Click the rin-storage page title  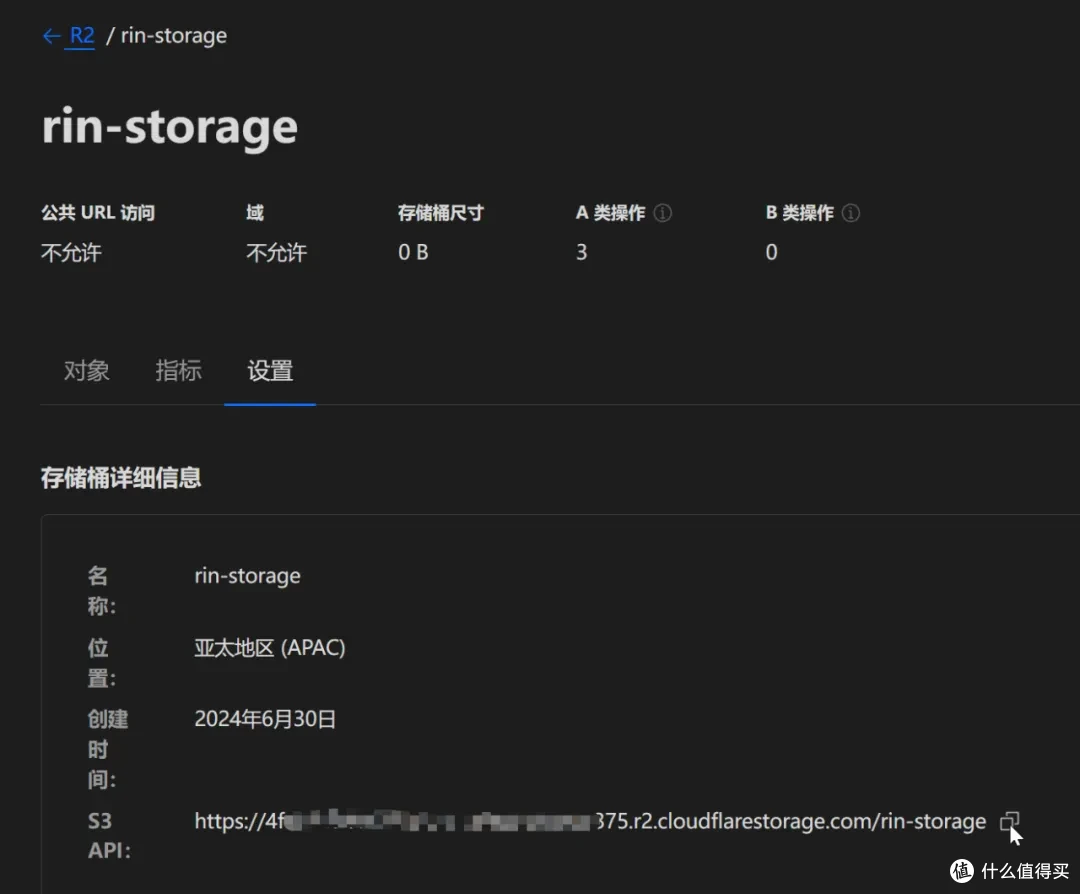(169, 127)
